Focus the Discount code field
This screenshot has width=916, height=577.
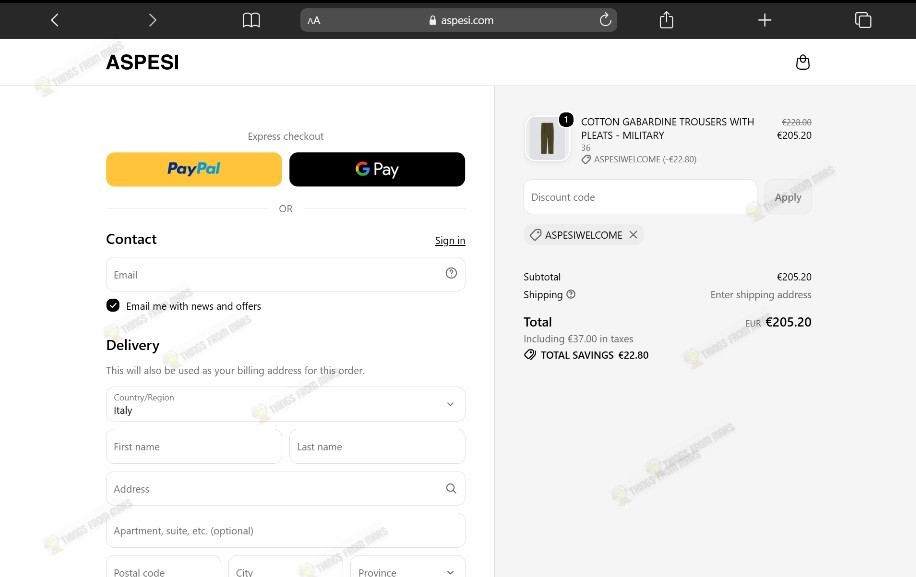(x=640, y=197)
